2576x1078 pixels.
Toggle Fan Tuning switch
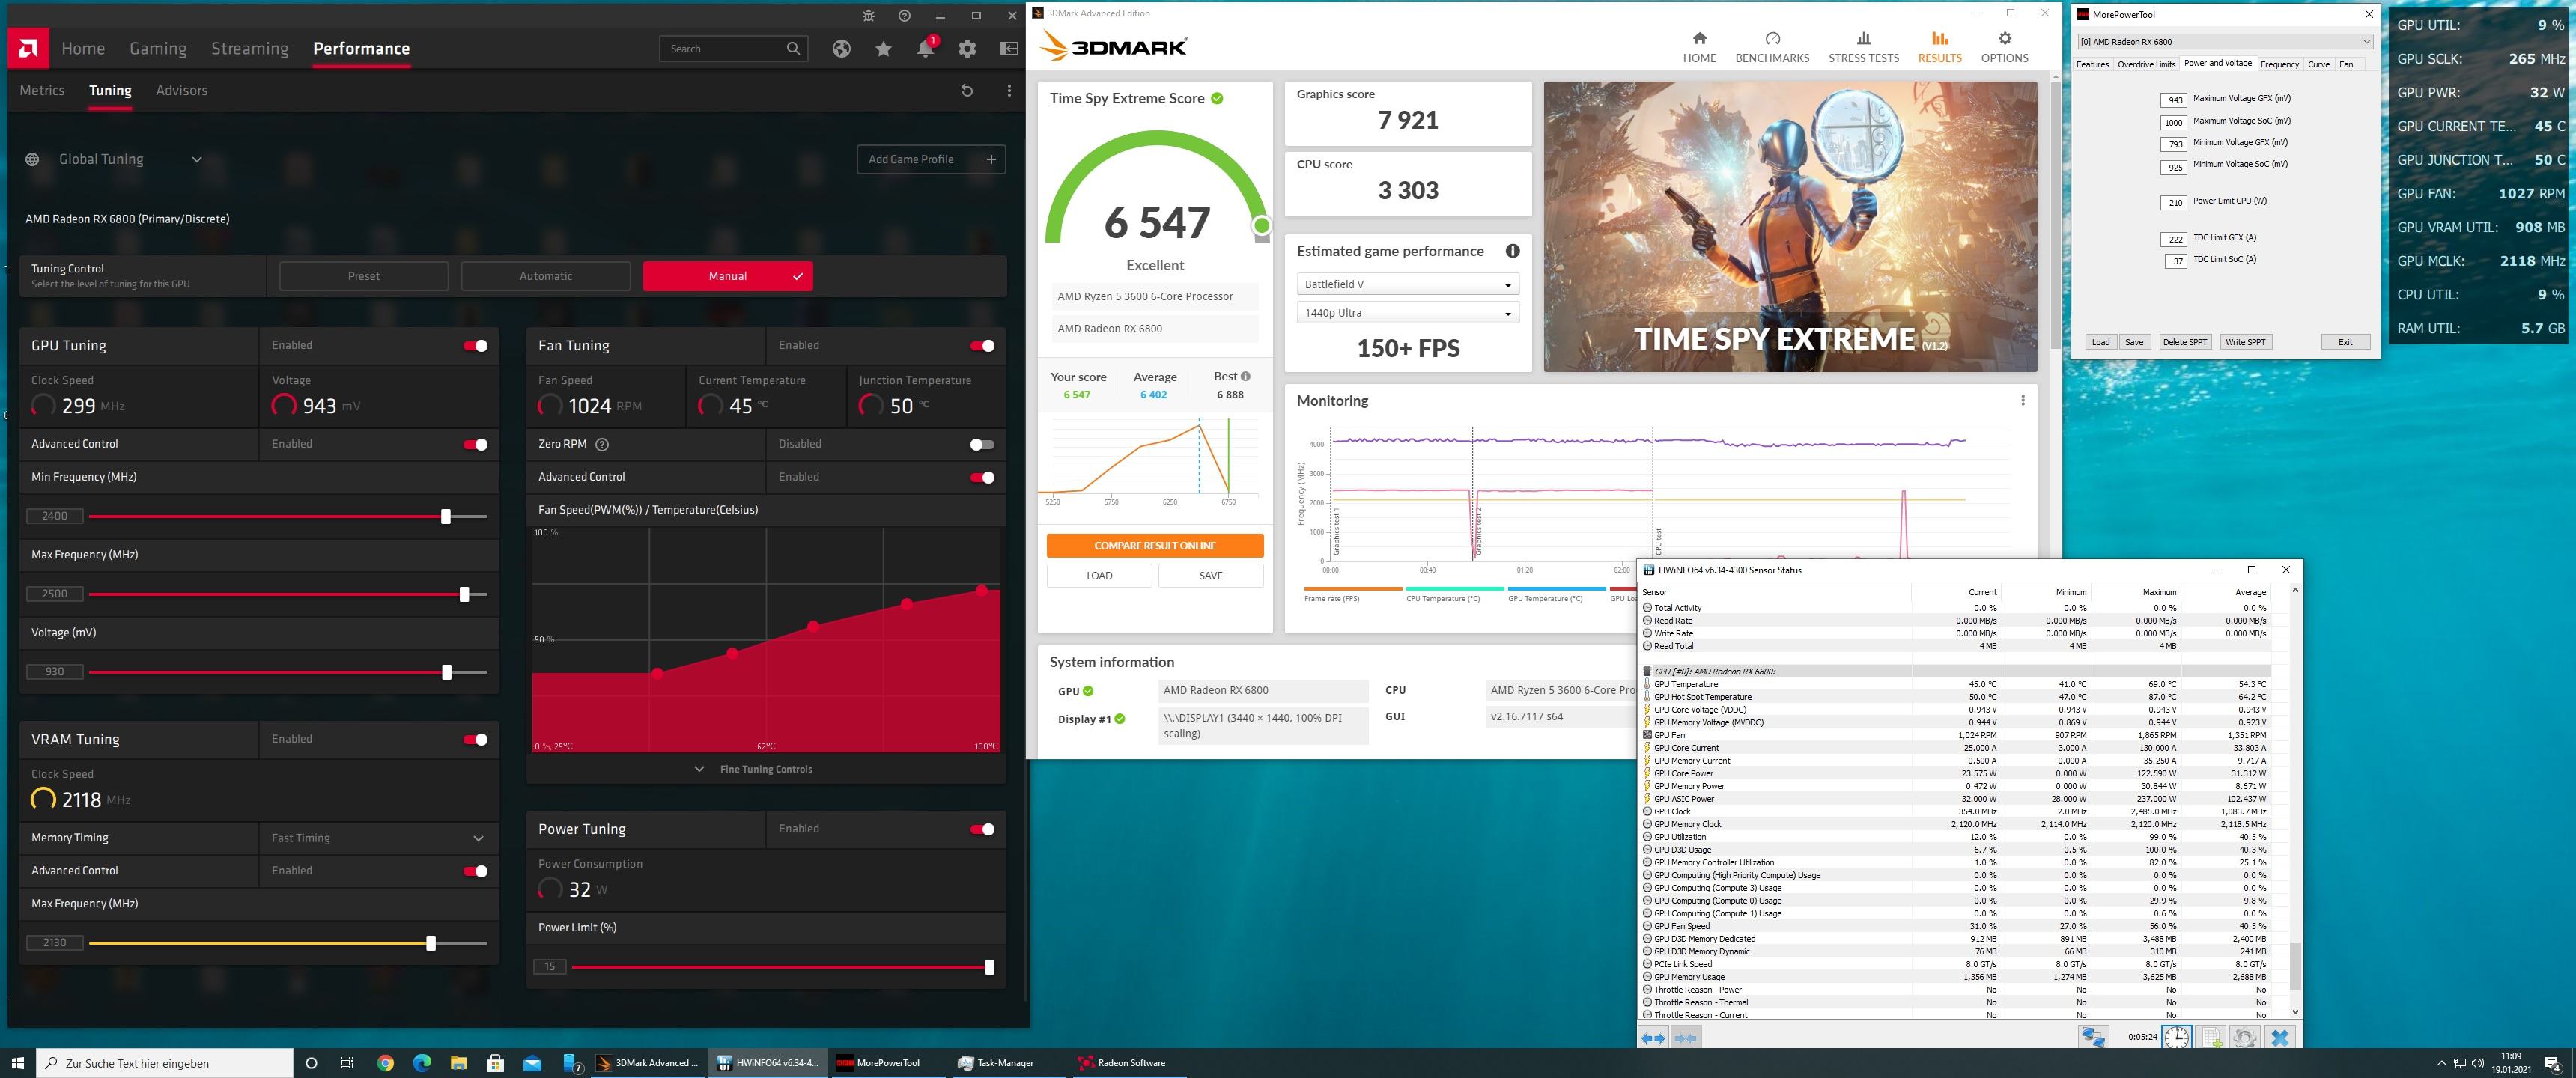[x=983, y=346]
